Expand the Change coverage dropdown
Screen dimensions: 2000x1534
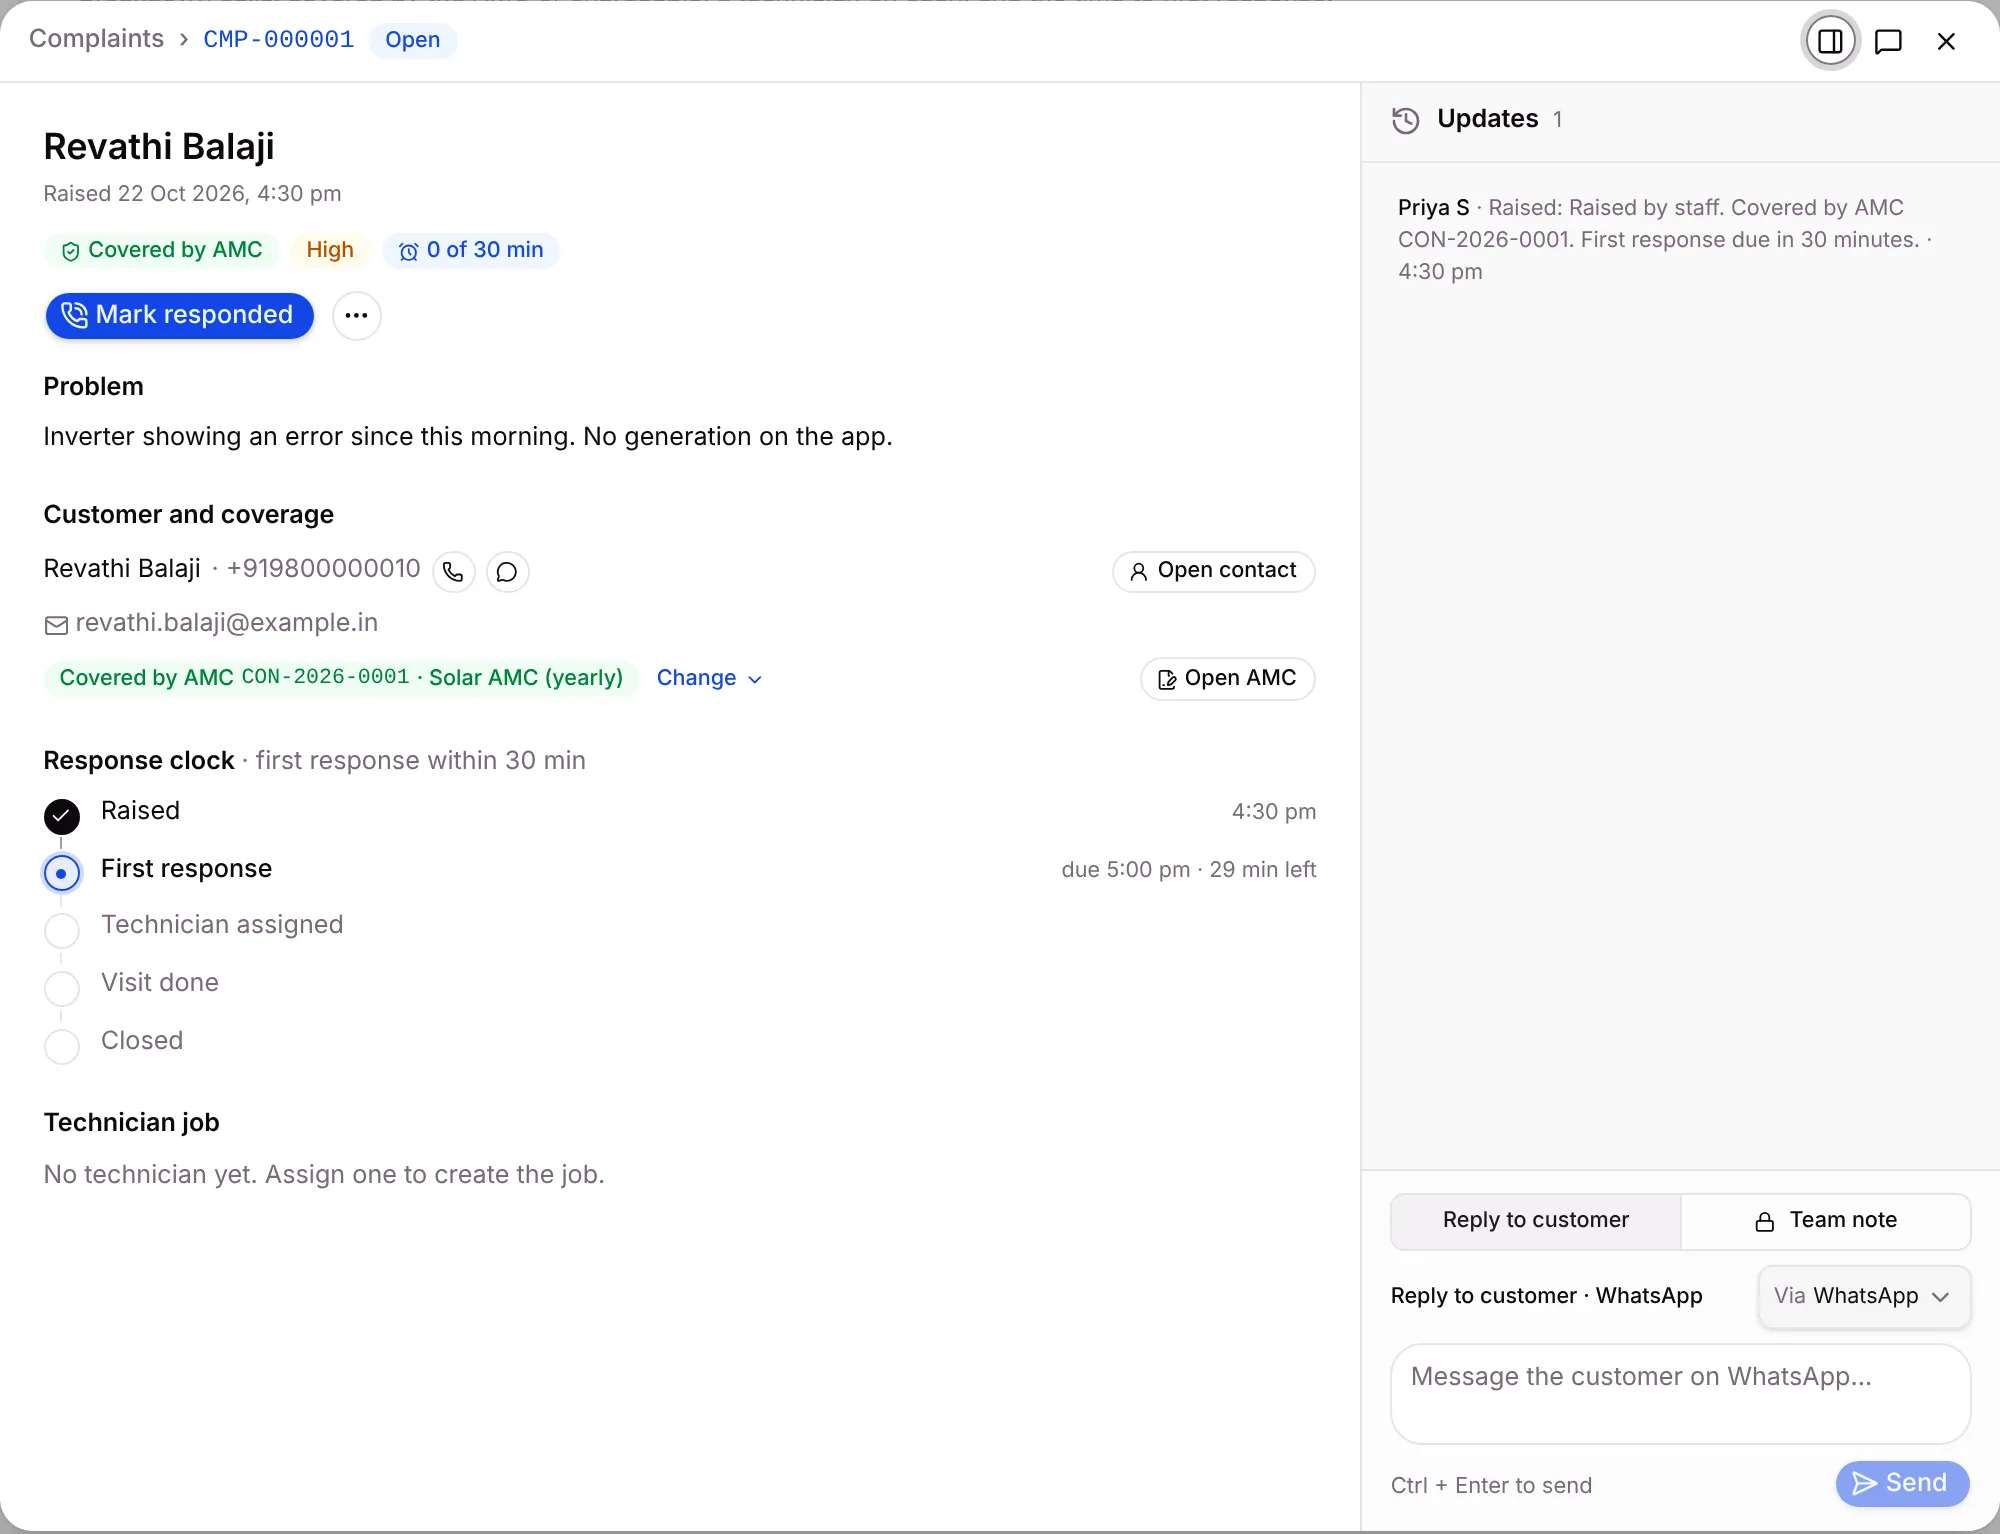[710, 678]
